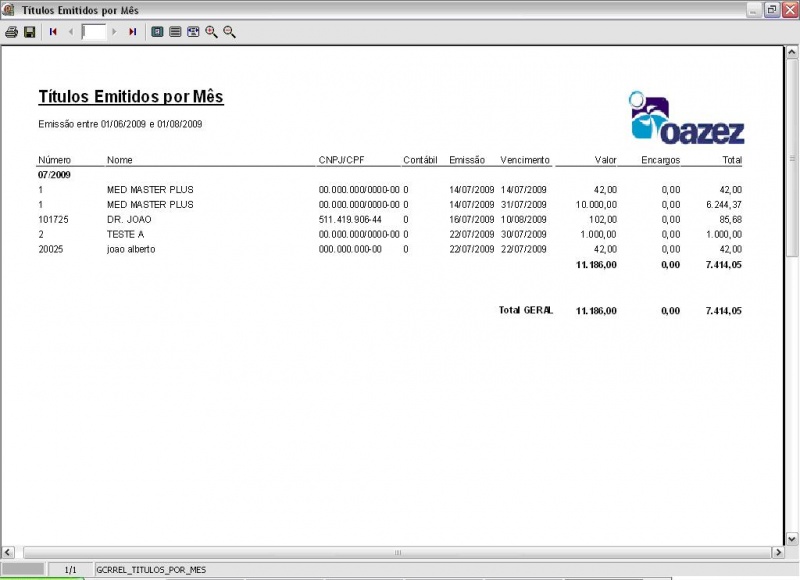Go to the next page
Image resolution: width=800 pixels, height=580 pixels.
point(114,32)
